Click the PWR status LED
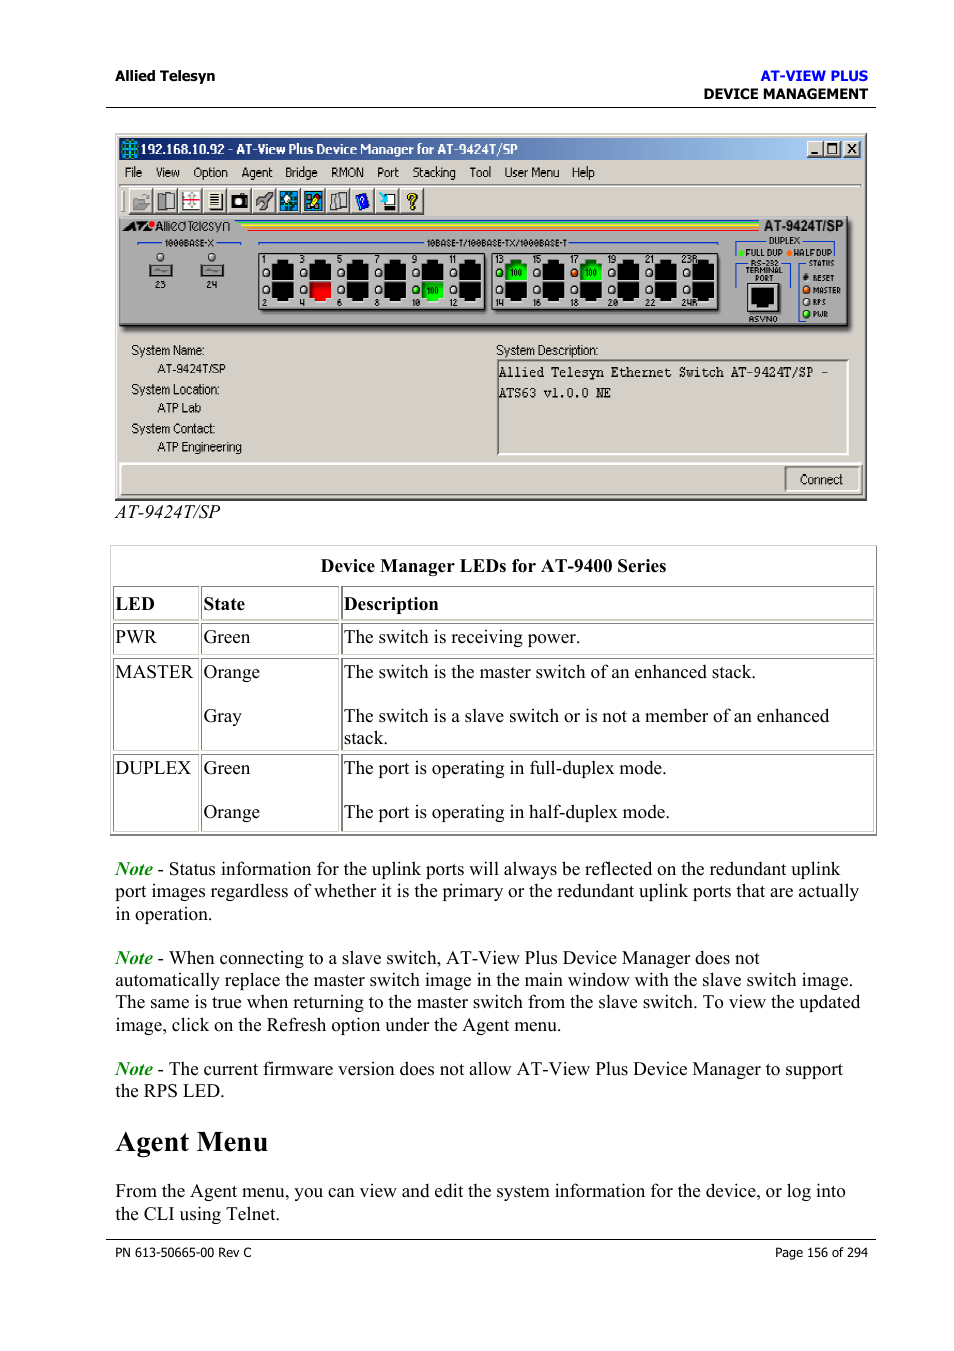The width and height of the screenshot is (954, 1351). pyautogui.click(x=806, y=314)
